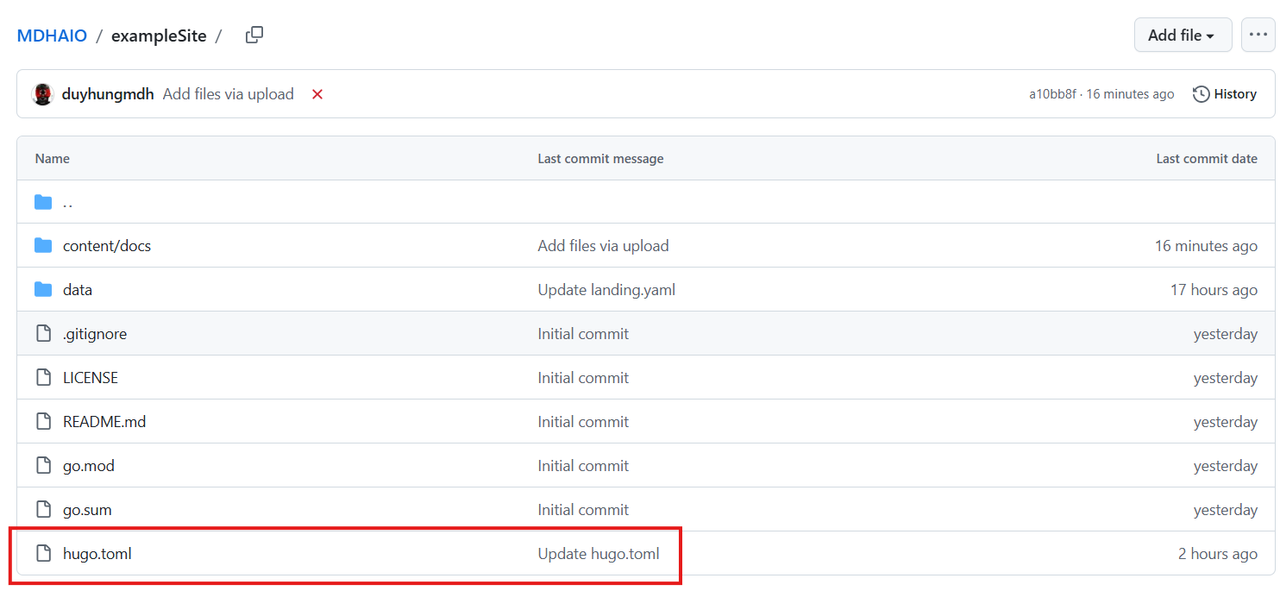Open the three-dots more options menu
The height and width of the screenshot is (592, 1280).
coord(1258,35)
